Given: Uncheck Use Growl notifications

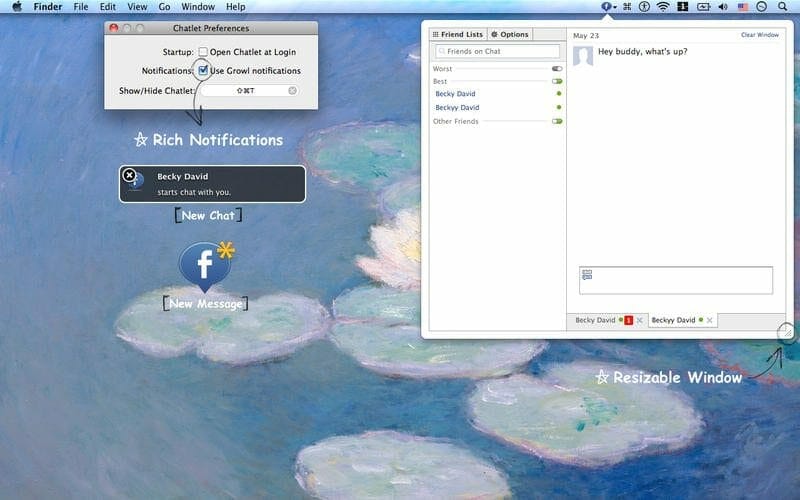Looking at the screenshot, I should (x=203, y=71).
